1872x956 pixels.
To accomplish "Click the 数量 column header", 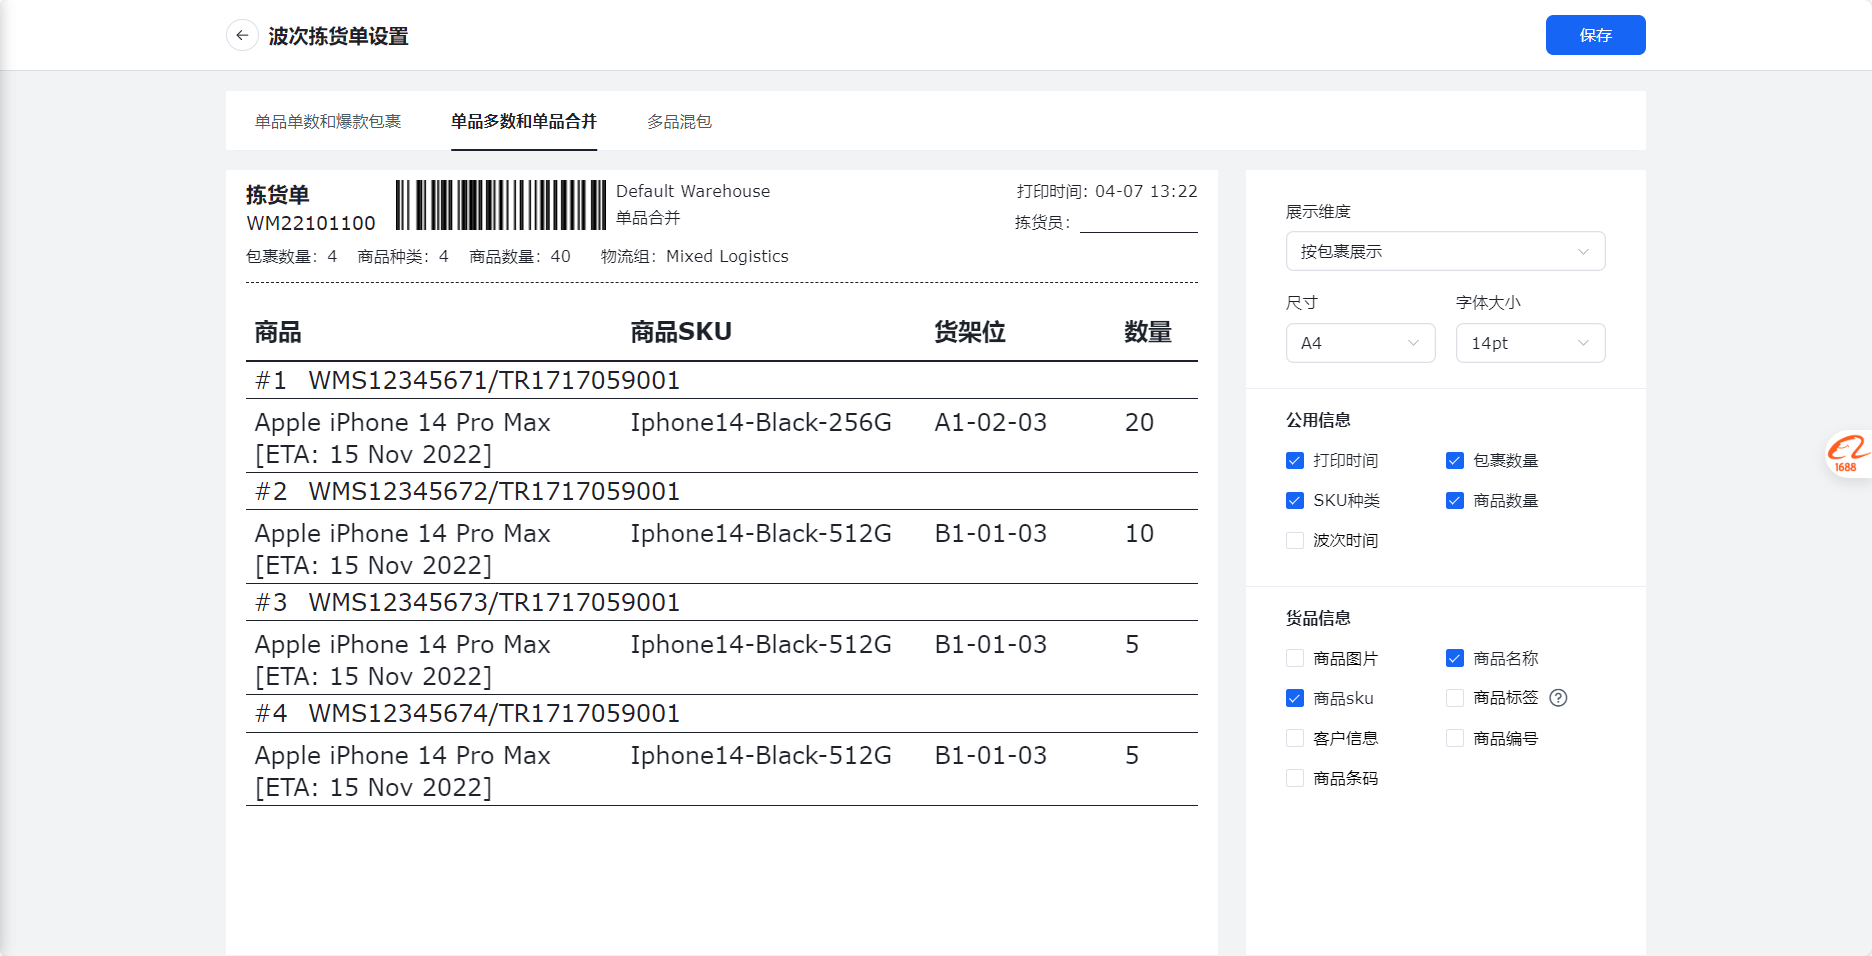I will 1148,332.
